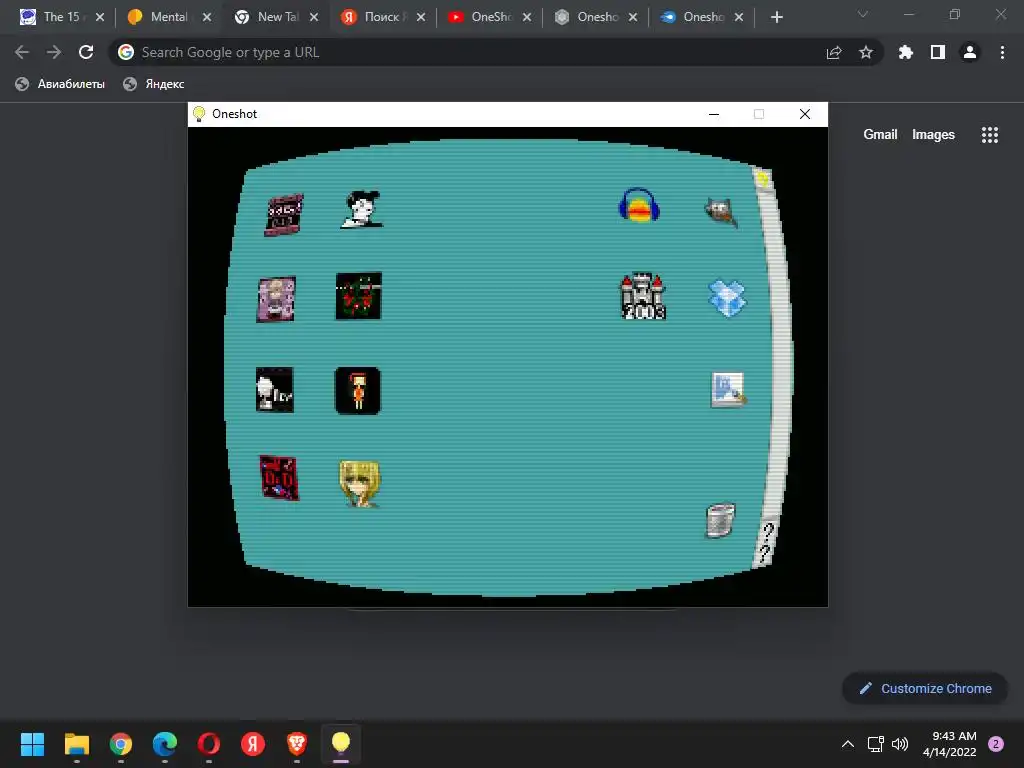Open the Chrome side panel icon
This screenshot has height=768, width=1024.
(x=938, y=52)
